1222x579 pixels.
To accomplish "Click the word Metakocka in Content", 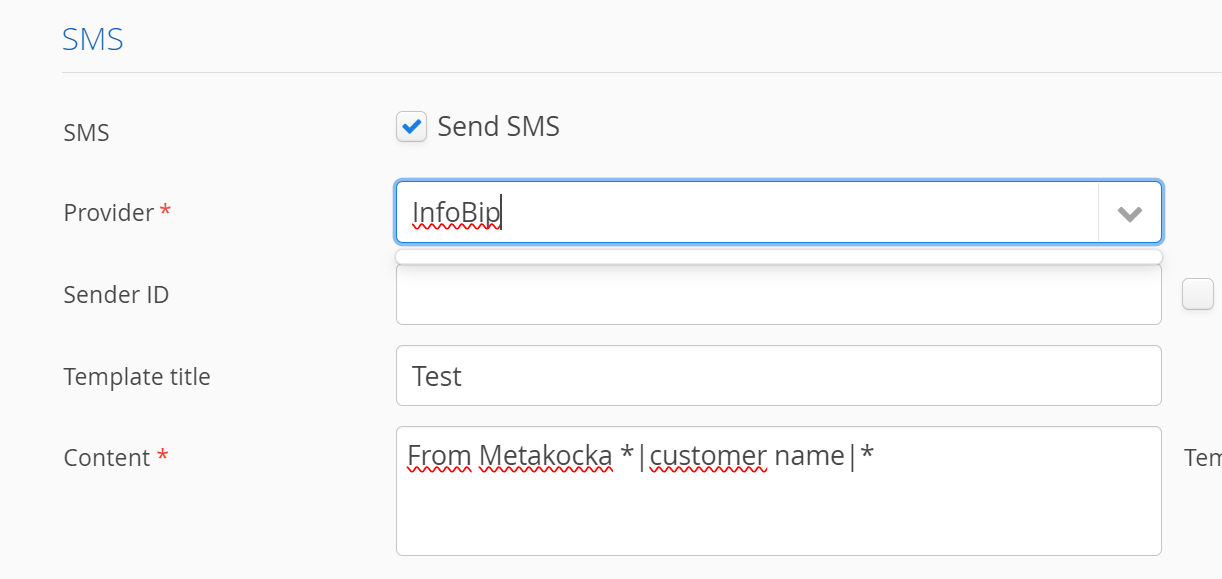I will pyautogui.click(x=545, y=456).
